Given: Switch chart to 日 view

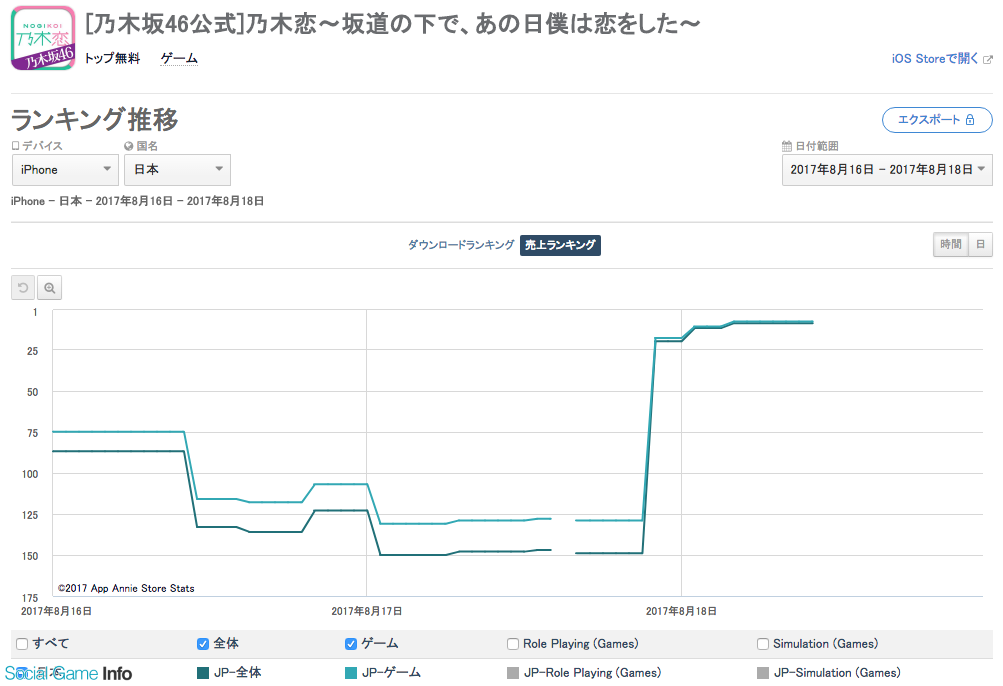Looking at the screenshot, I should click(981, 244).
